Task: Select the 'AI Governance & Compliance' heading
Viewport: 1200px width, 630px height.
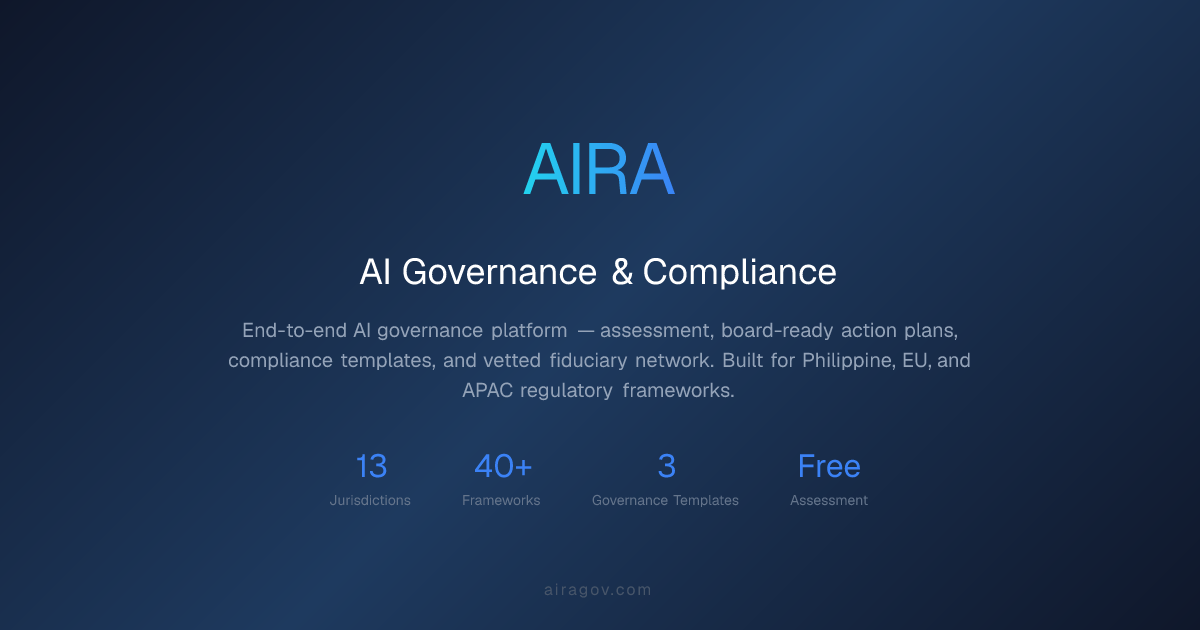Action: tap(598, 272)
